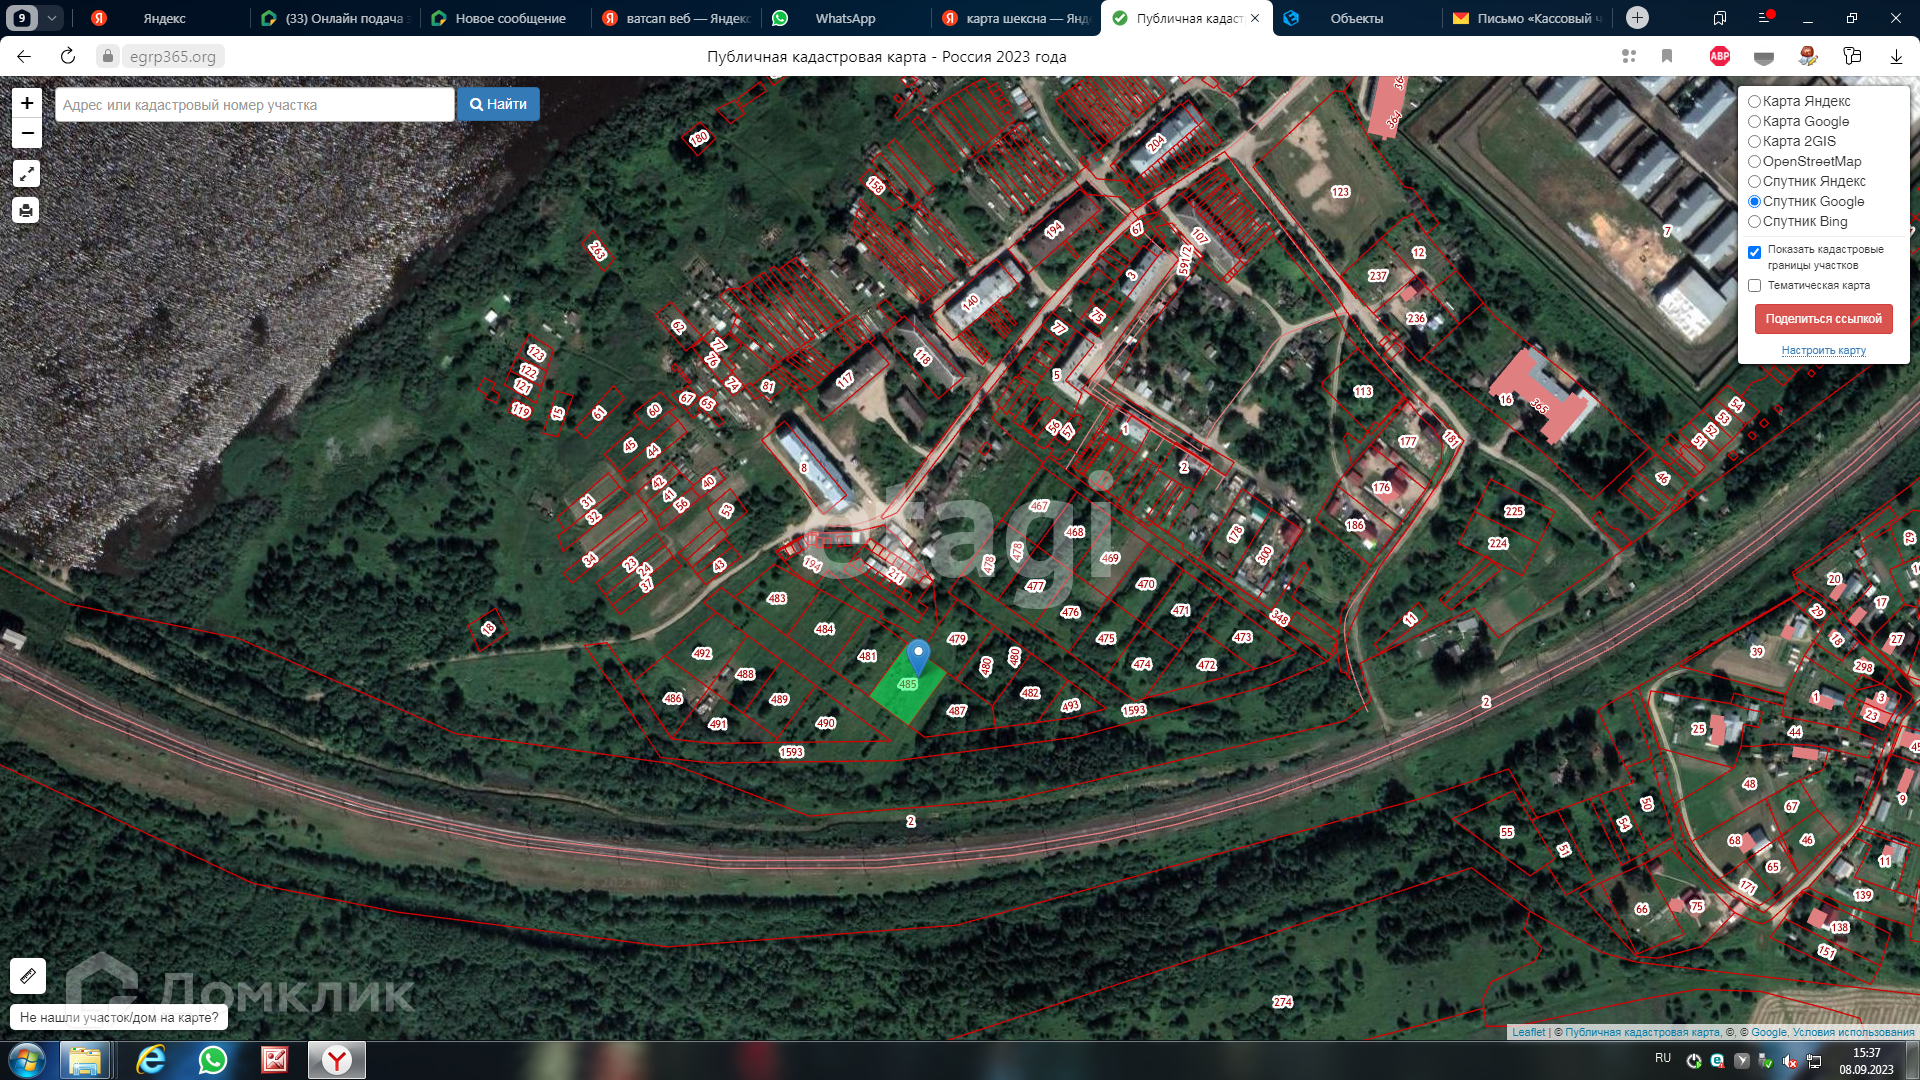The height and width of the screenshot is (1080, 1920).
Task: Toggle fullscreen map view icon
Action: [27, 174]
